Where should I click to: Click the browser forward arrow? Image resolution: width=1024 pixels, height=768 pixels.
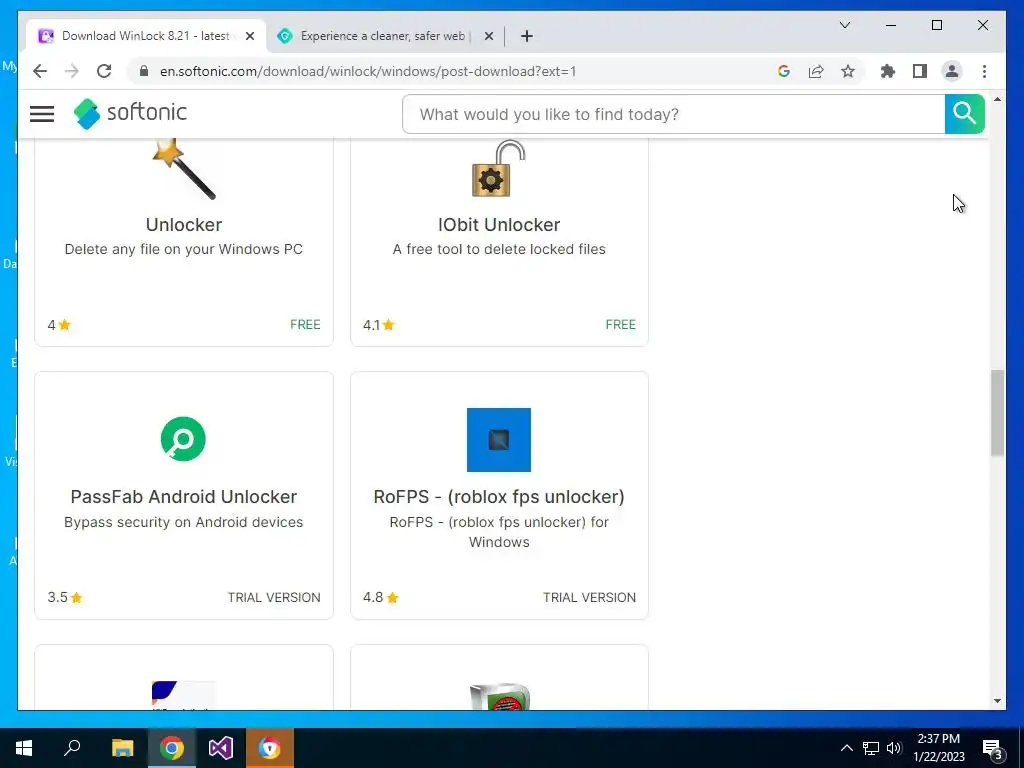pyautogui.click(x=72, y=71)
